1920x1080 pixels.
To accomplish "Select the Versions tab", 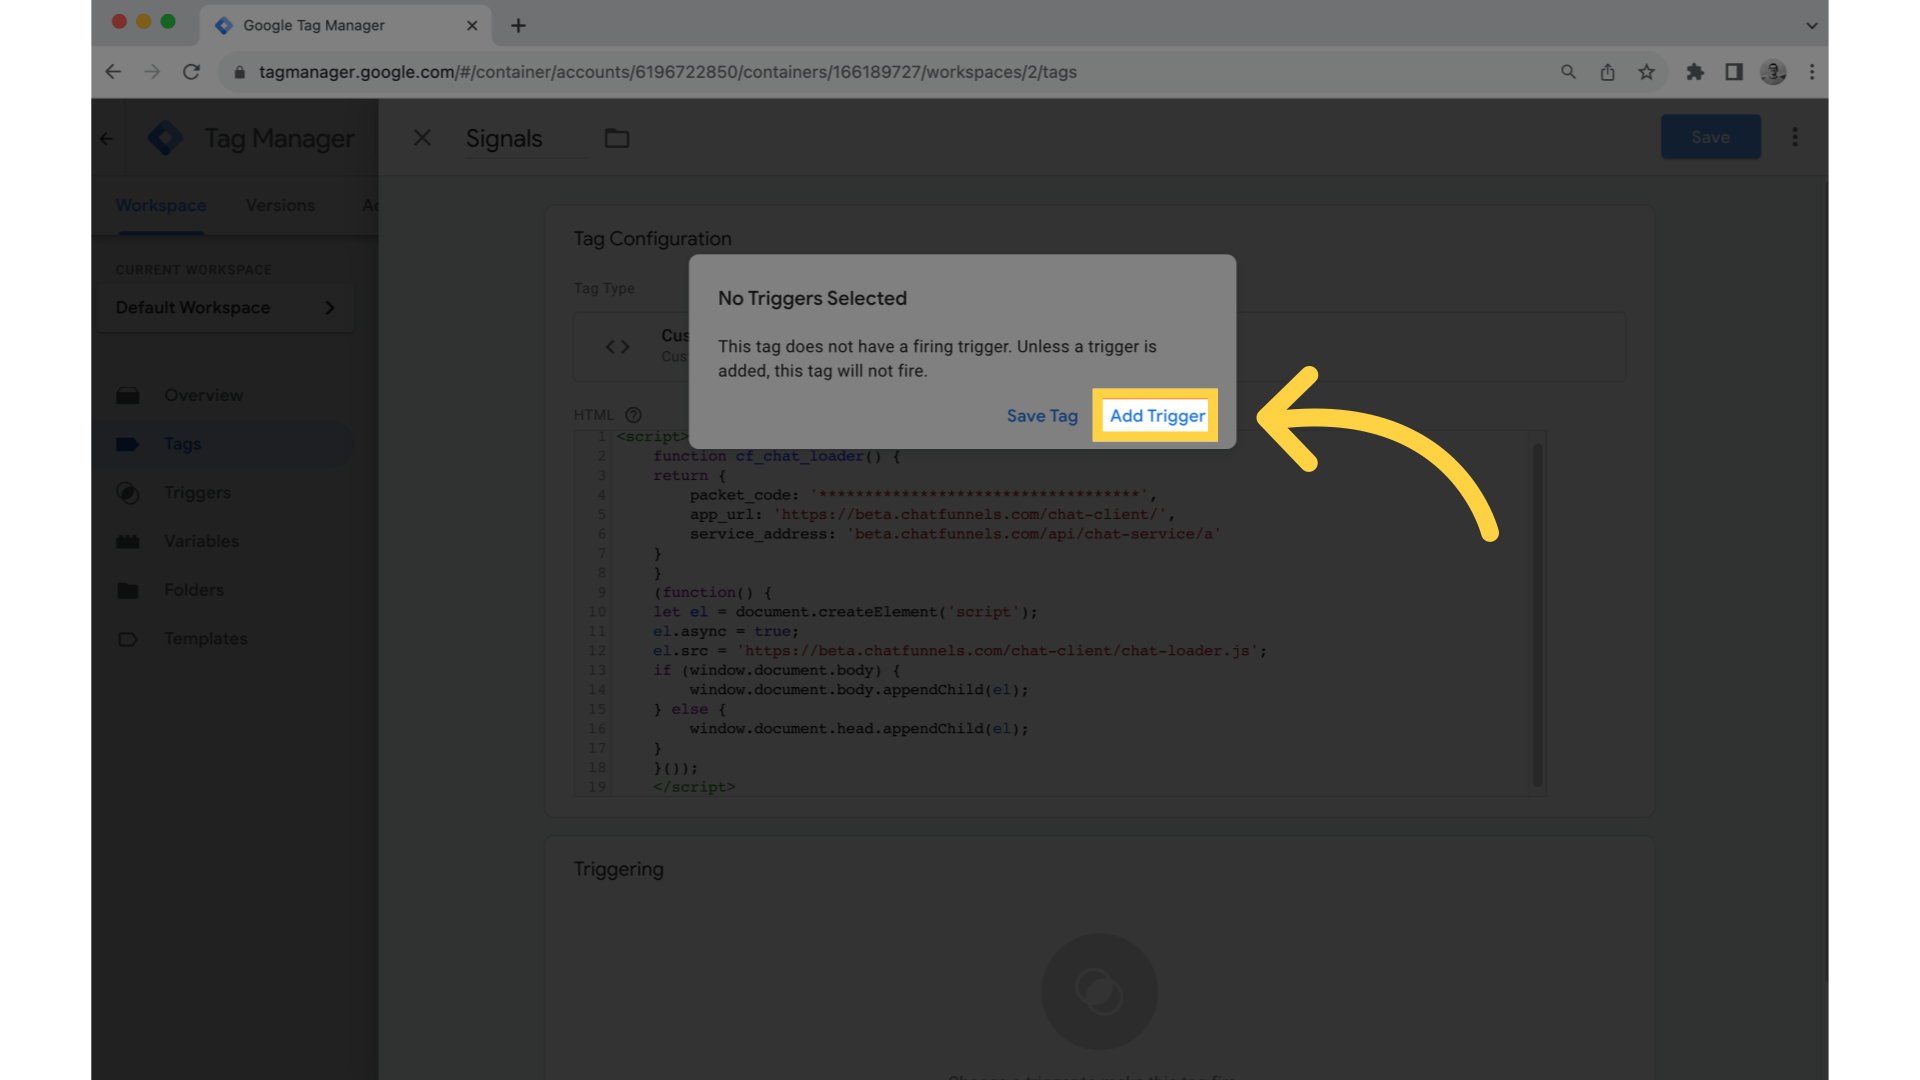I will click(281, 204).
